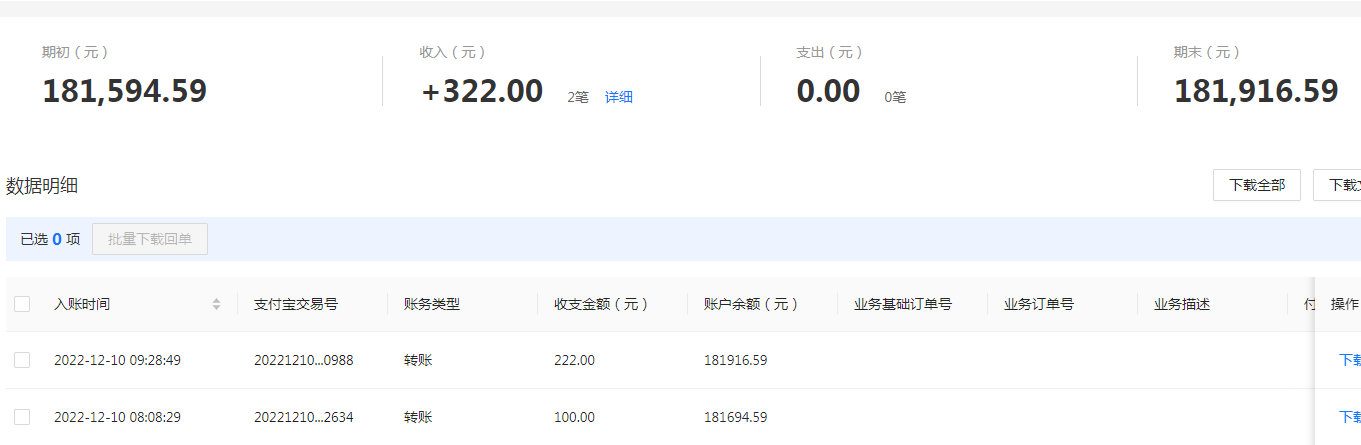The image size is (1361, 445).
Task: Click the 0笔 expense count
Action: point(895,97)
